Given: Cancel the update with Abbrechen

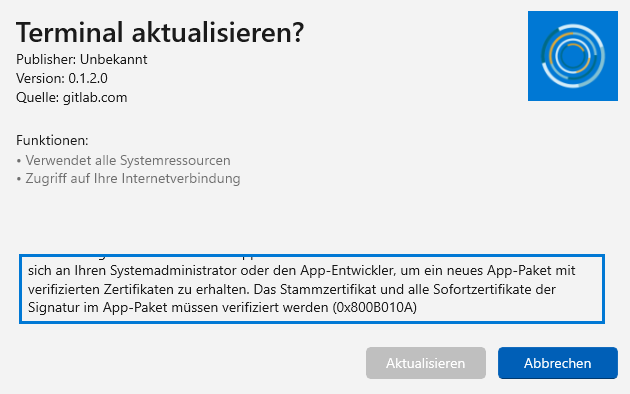Looking at the screenshot, I should coord(558,363).
